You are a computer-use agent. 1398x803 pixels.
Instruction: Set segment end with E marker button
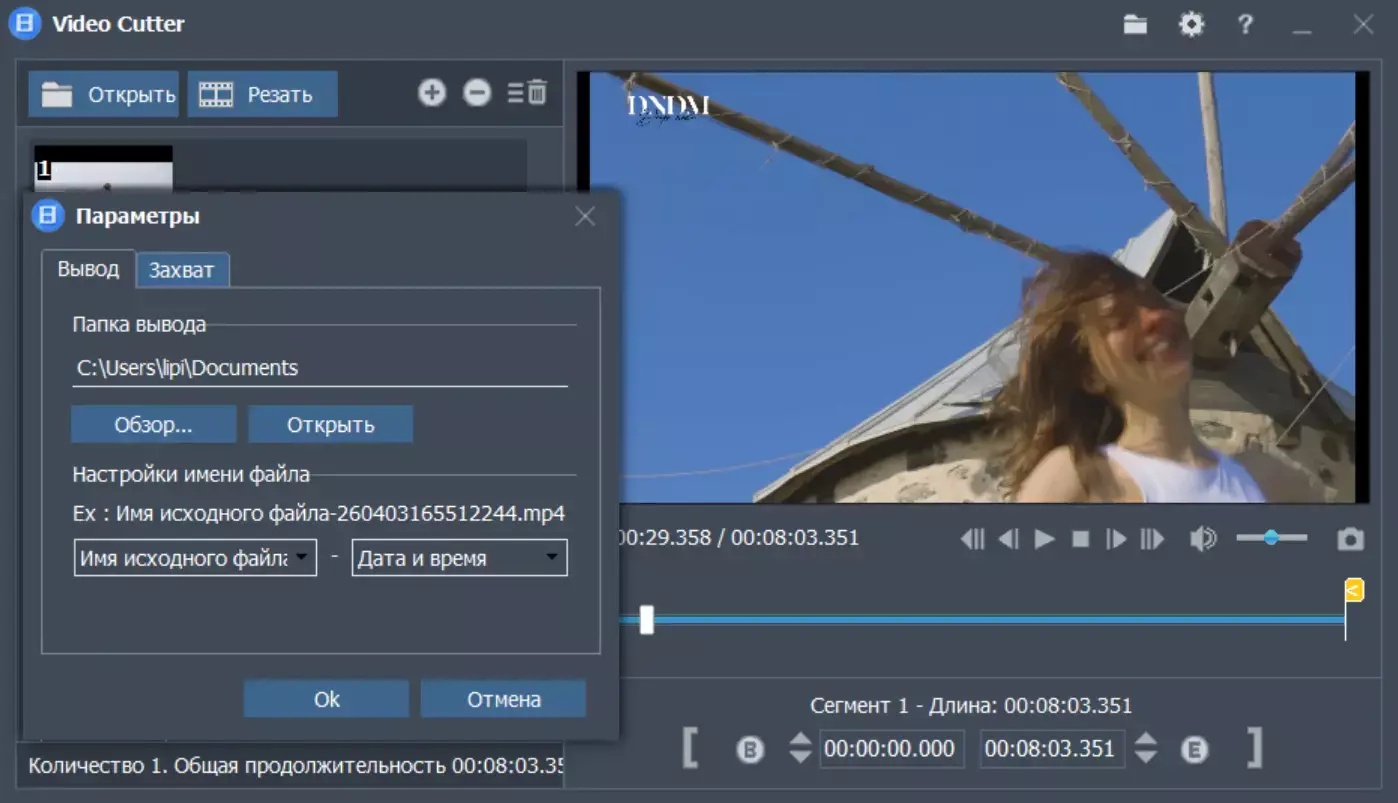pos(1194,749)
